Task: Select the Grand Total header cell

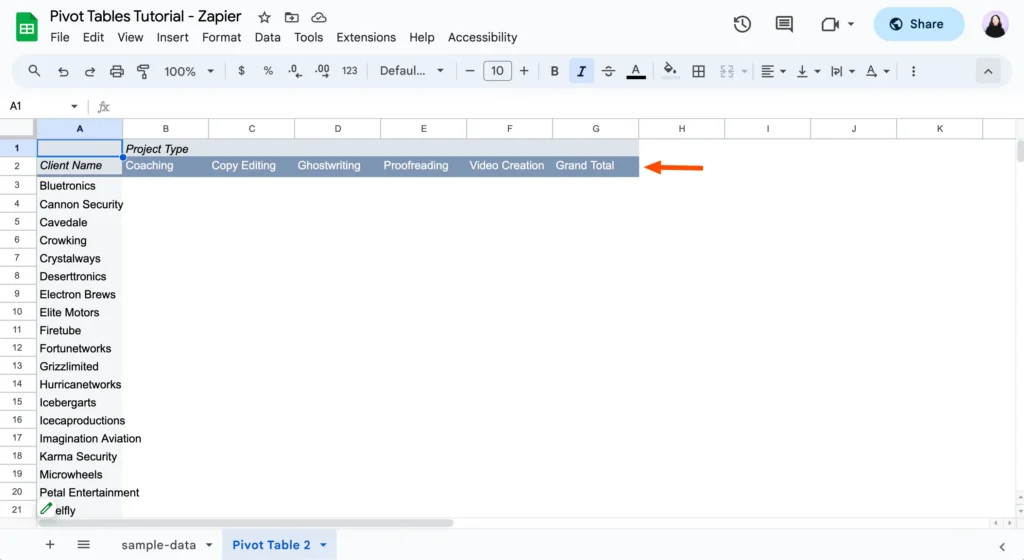Action: [596, 166]
